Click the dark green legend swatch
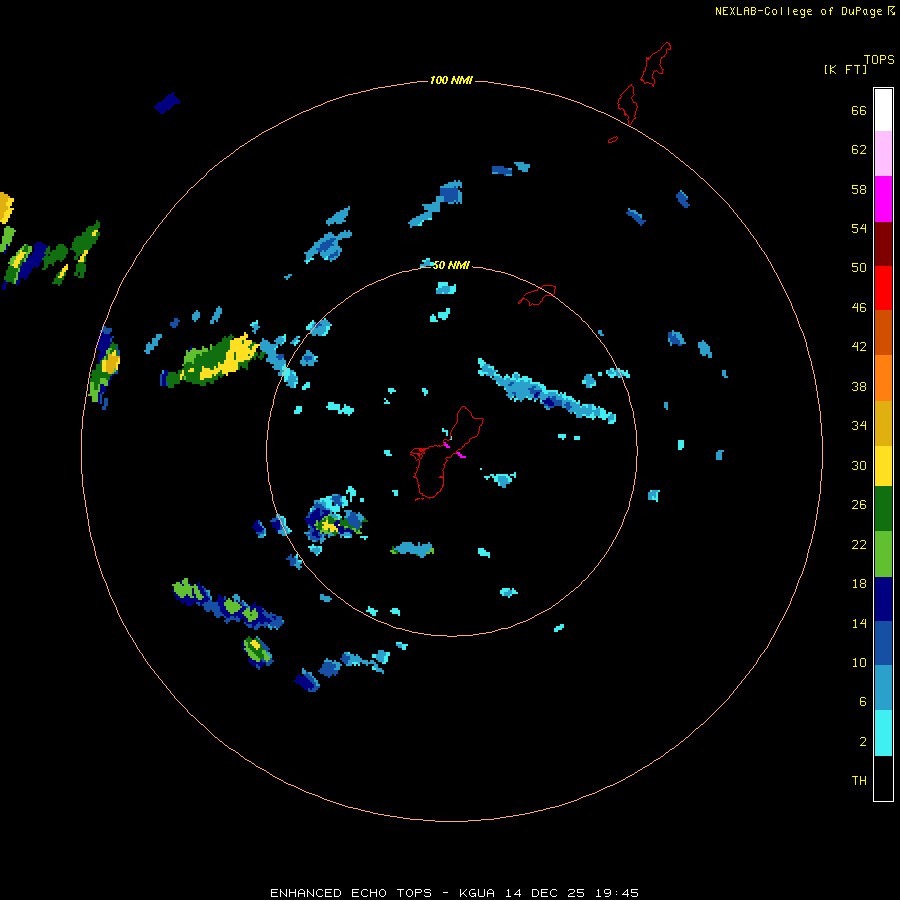Viewport: 900px width, 900px height. coord(883,509)
